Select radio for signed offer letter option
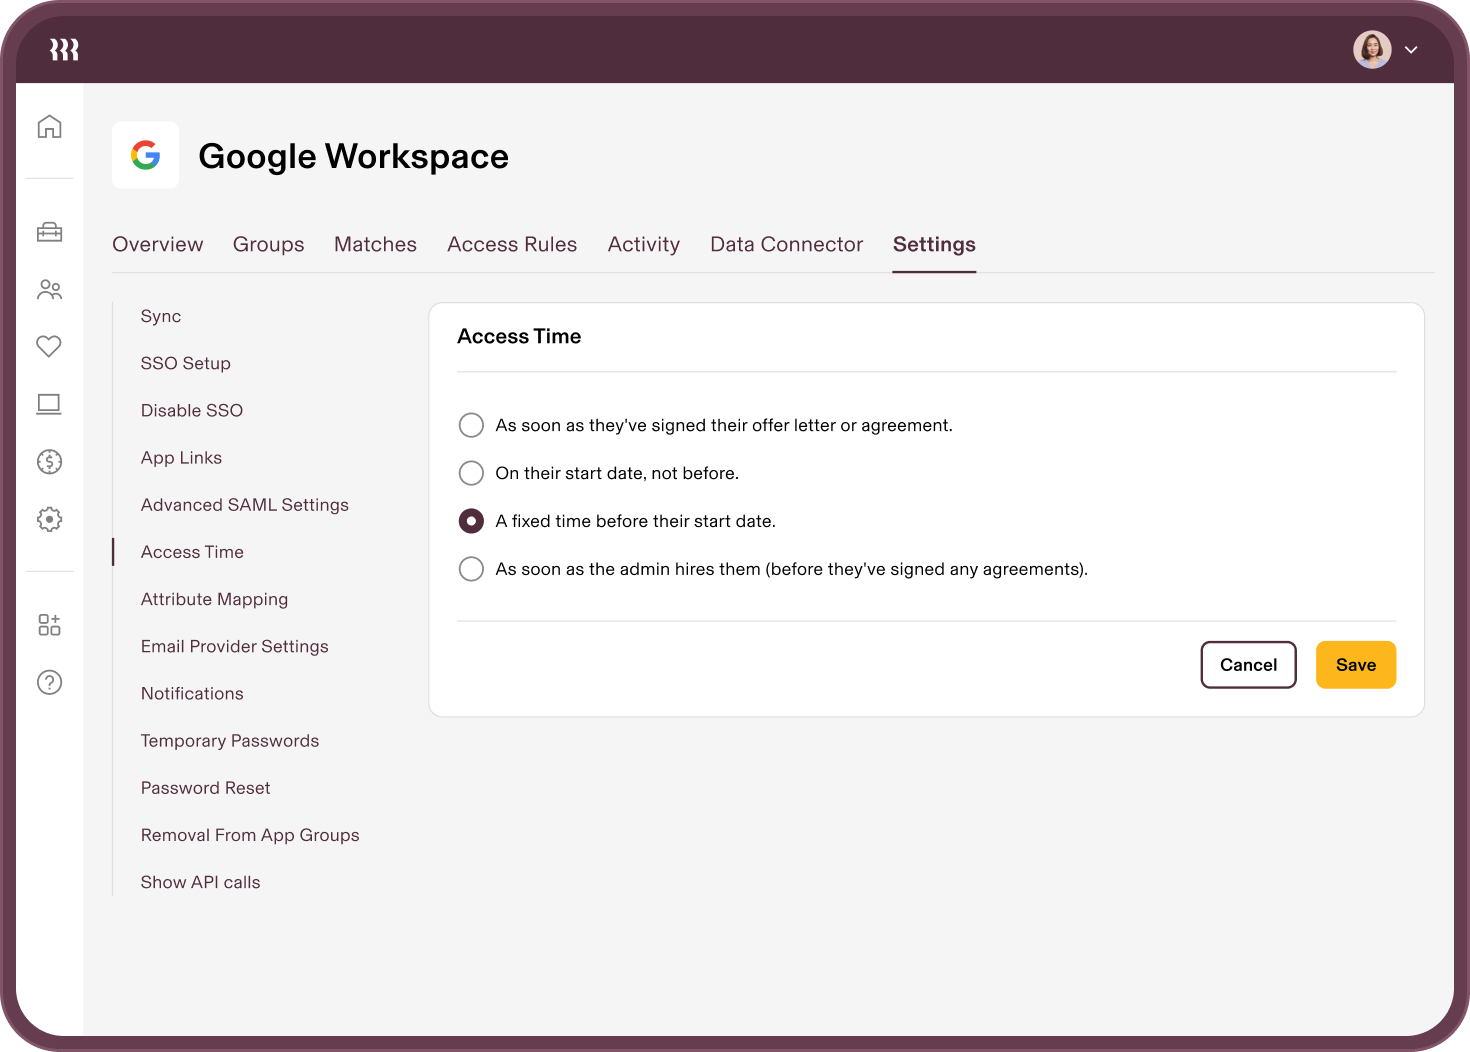 coord(471,425)
